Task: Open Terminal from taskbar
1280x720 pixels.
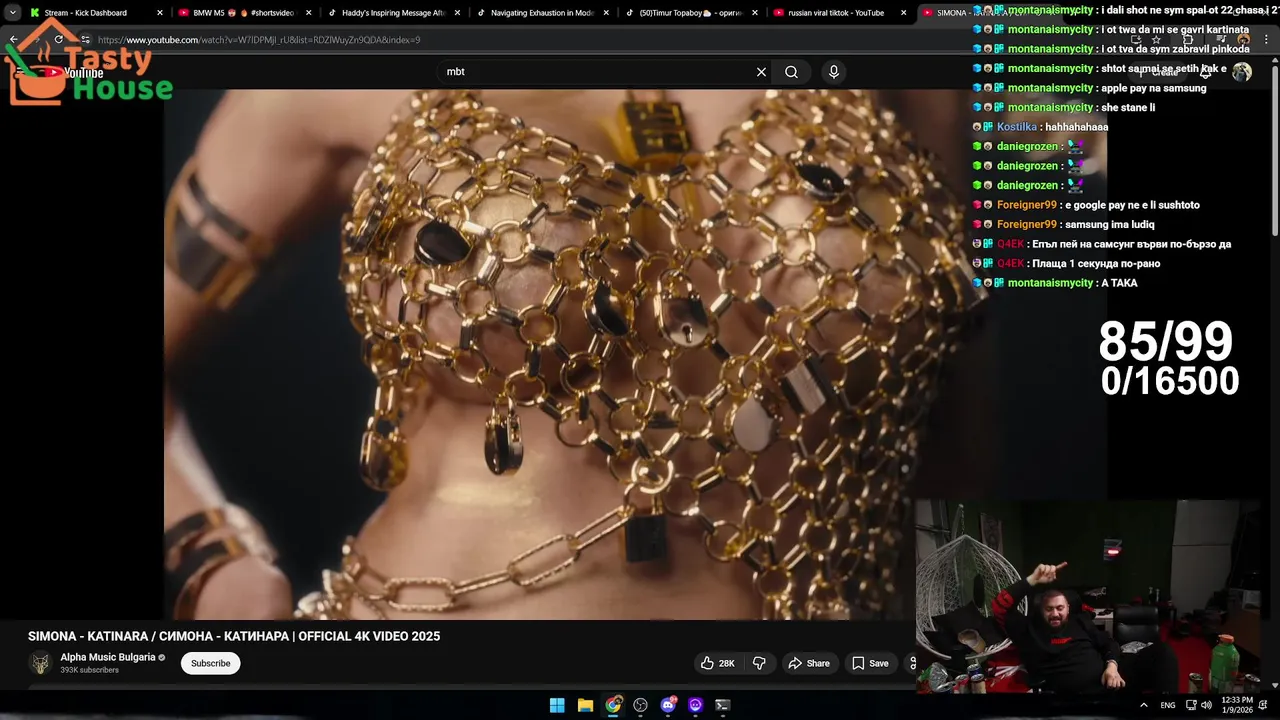Action: tap(722, 705)
